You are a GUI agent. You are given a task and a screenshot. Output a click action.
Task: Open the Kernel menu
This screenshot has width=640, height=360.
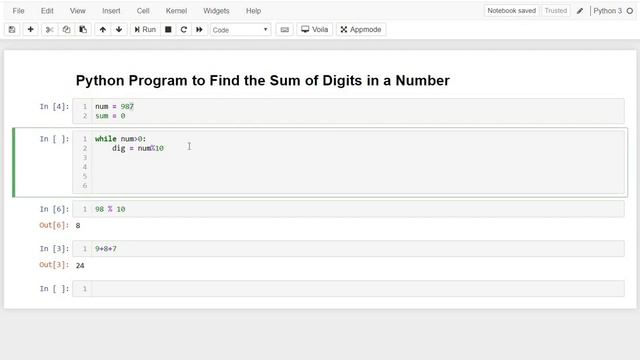(x=176, y=11)
